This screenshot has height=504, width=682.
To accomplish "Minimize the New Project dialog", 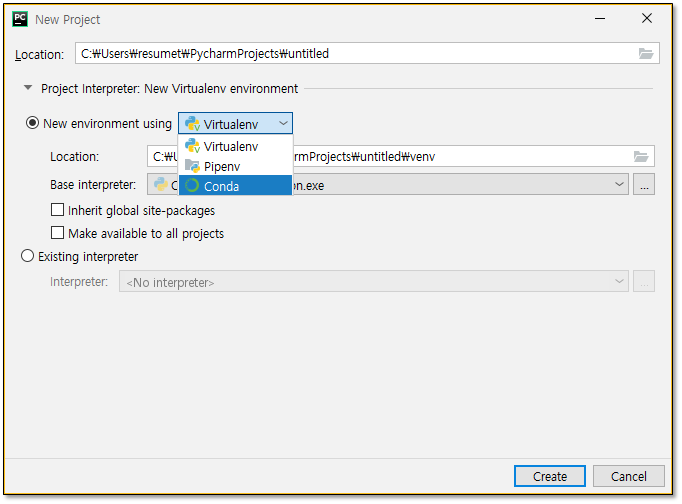I will [600, 19].
